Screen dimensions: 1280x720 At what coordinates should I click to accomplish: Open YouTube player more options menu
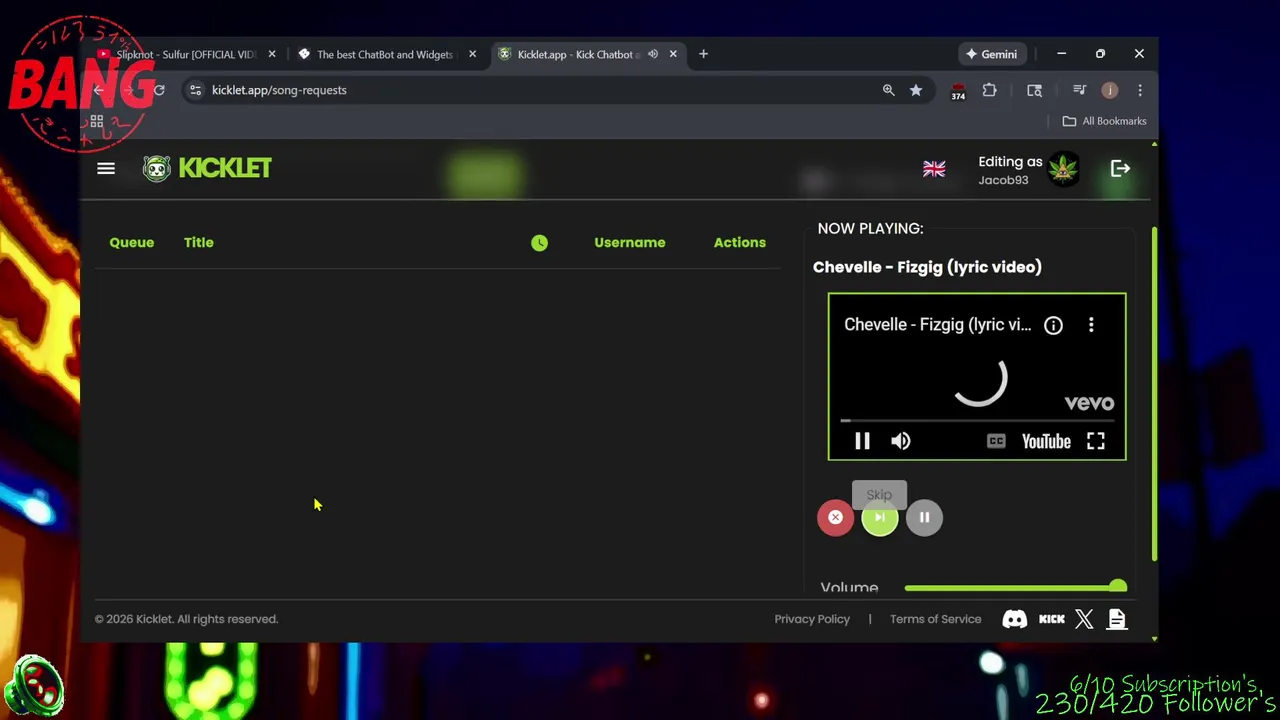(x=1091, y=325)
